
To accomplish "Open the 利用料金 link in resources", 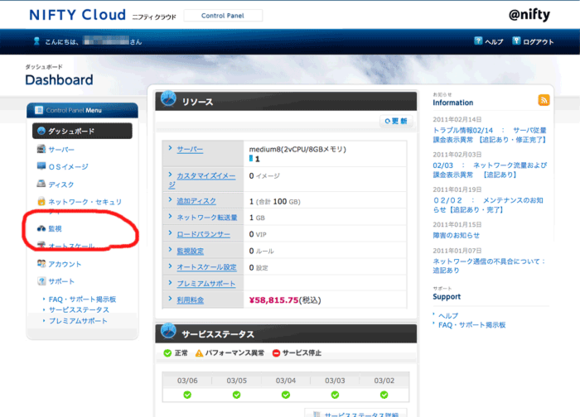I will pos(190,300).
